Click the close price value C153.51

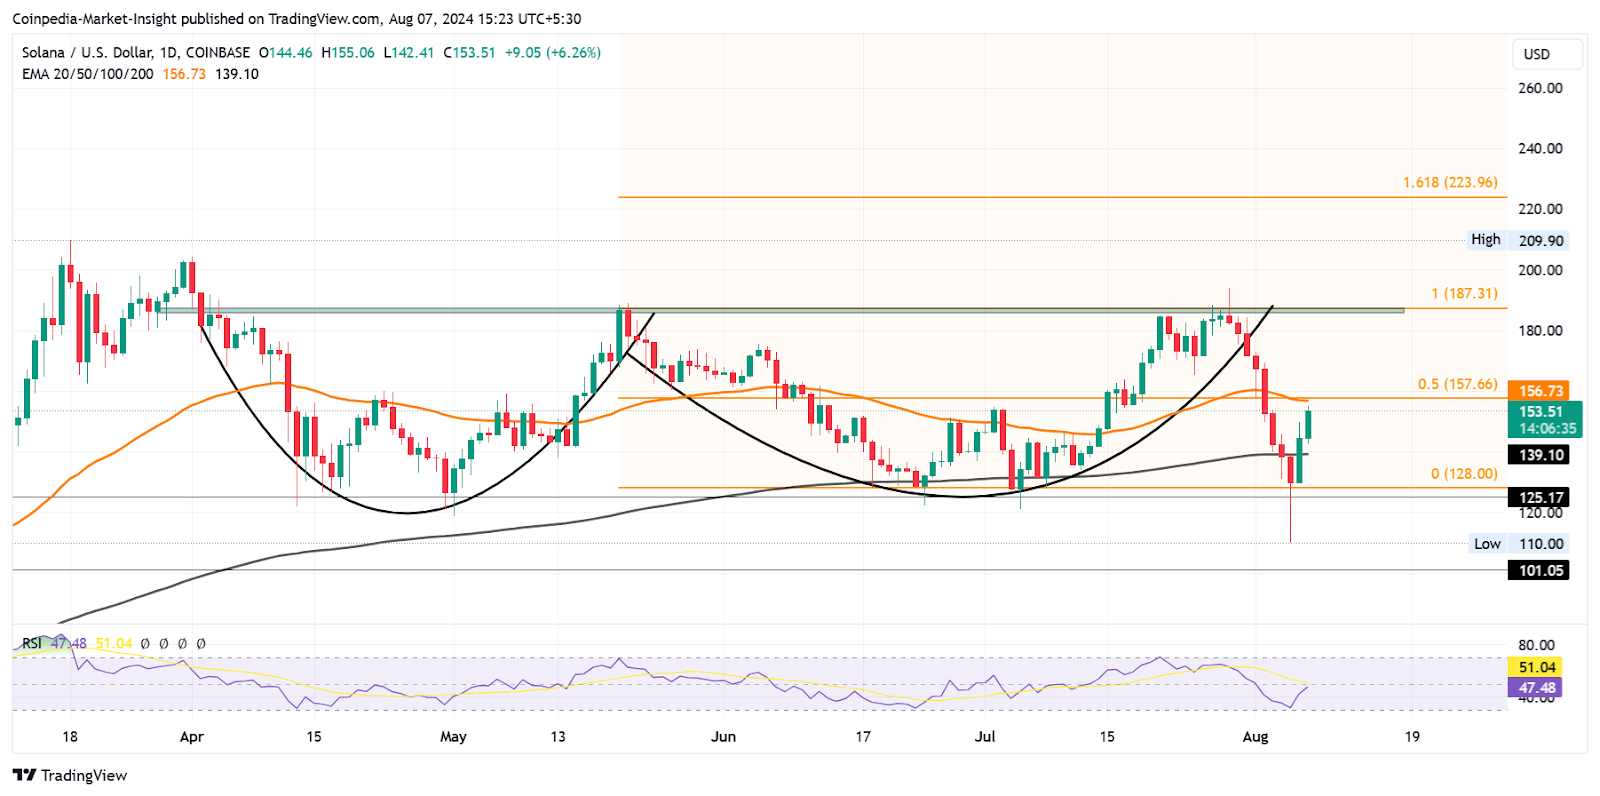pos(469,52)
